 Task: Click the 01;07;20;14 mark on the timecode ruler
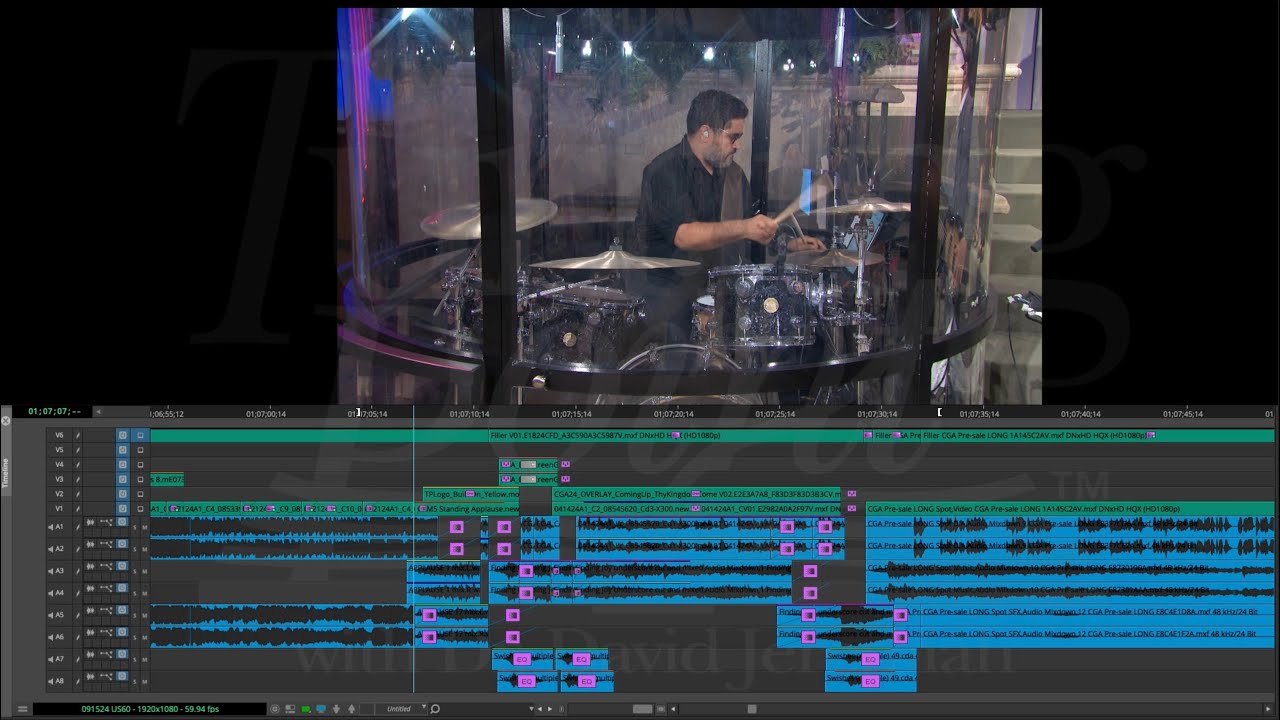[x=673, y=414]
